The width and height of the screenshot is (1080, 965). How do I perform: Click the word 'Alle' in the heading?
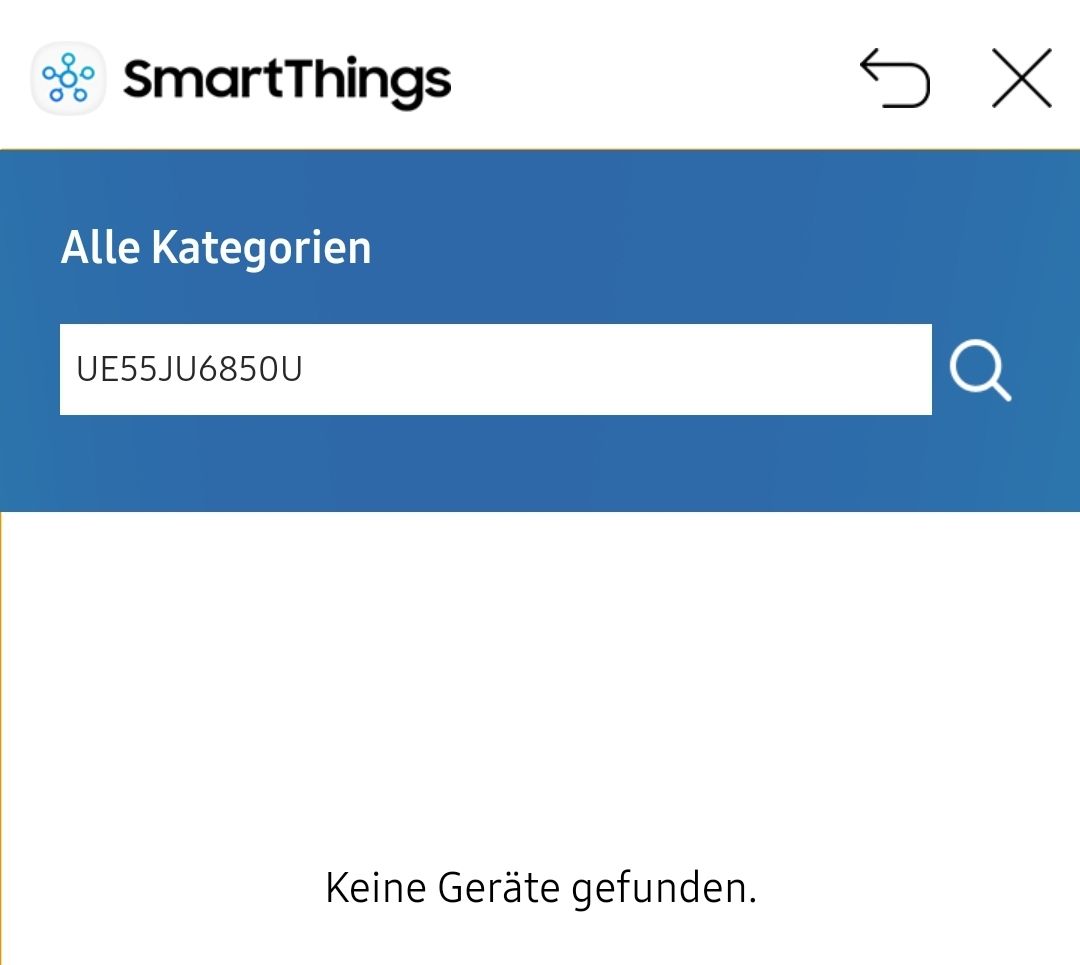(101, 248)
